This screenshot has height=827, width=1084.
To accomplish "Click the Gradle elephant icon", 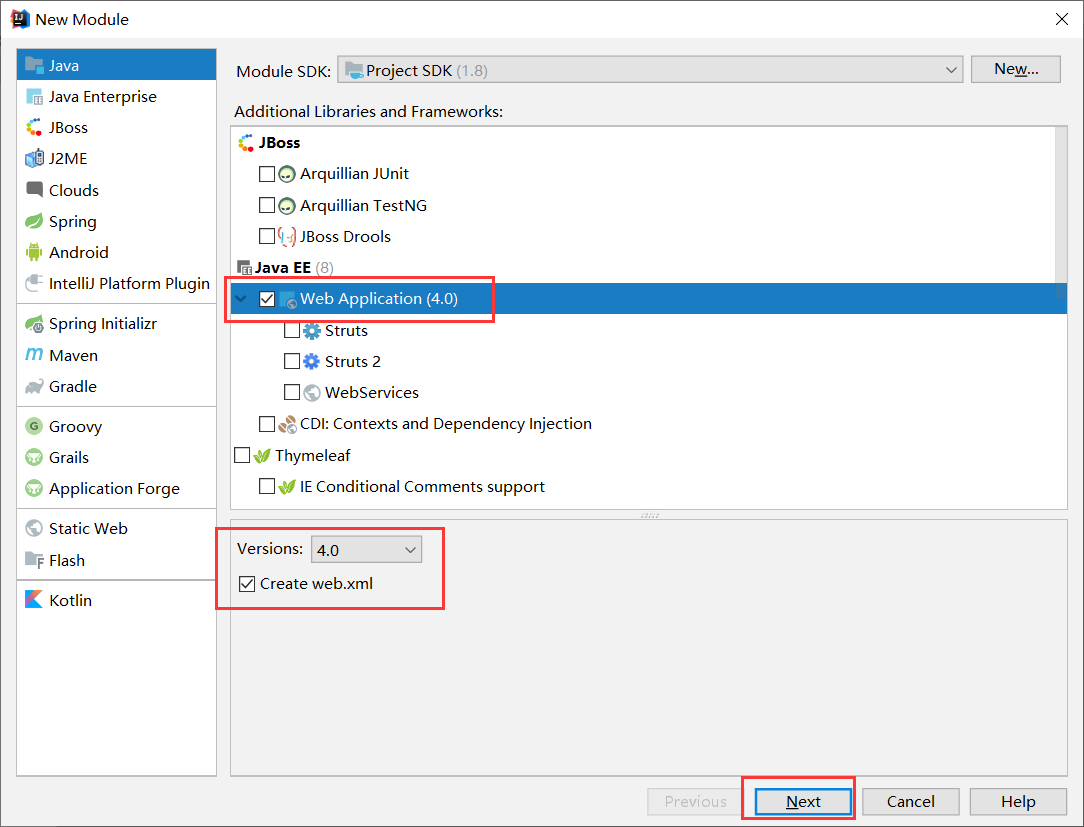I will click(34, 387).
